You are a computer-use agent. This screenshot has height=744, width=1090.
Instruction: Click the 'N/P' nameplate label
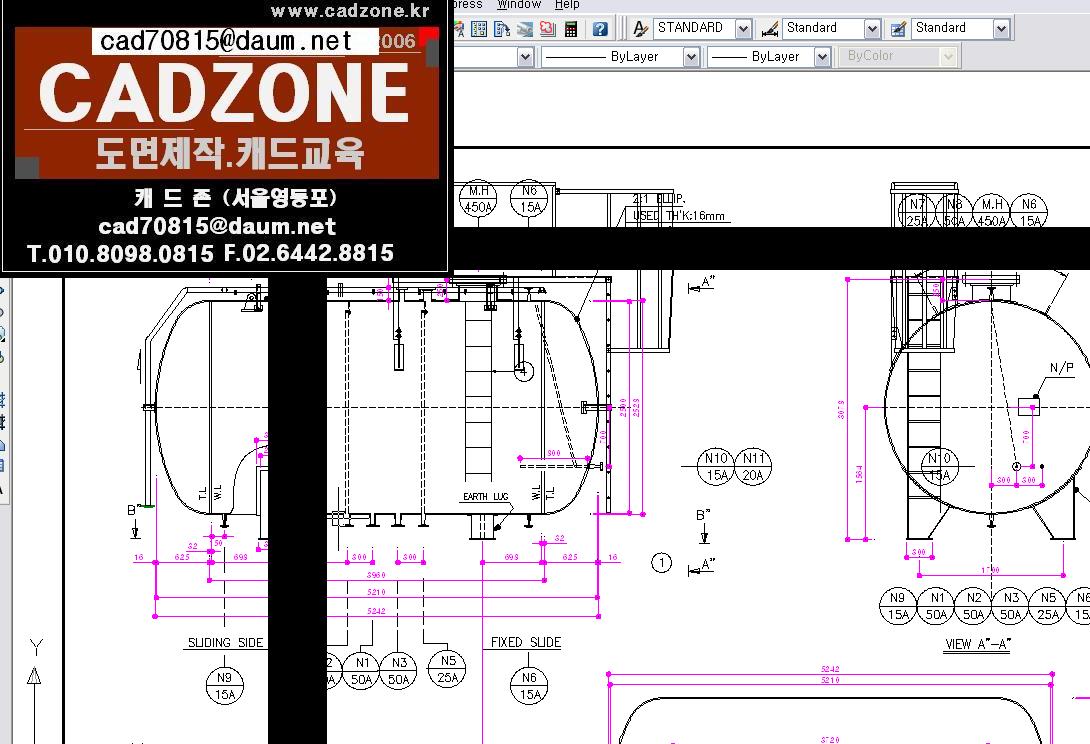point(1061,368)
